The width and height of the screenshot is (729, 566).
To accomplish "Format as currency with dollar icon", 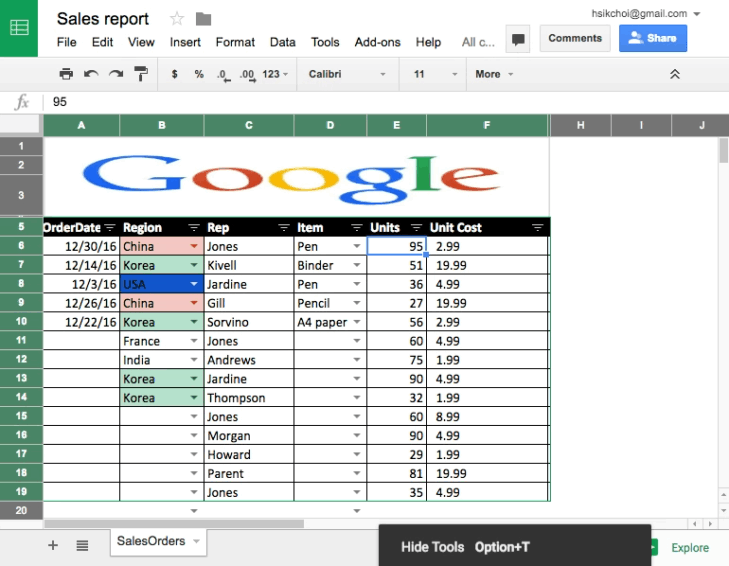I will click(174, 74).
